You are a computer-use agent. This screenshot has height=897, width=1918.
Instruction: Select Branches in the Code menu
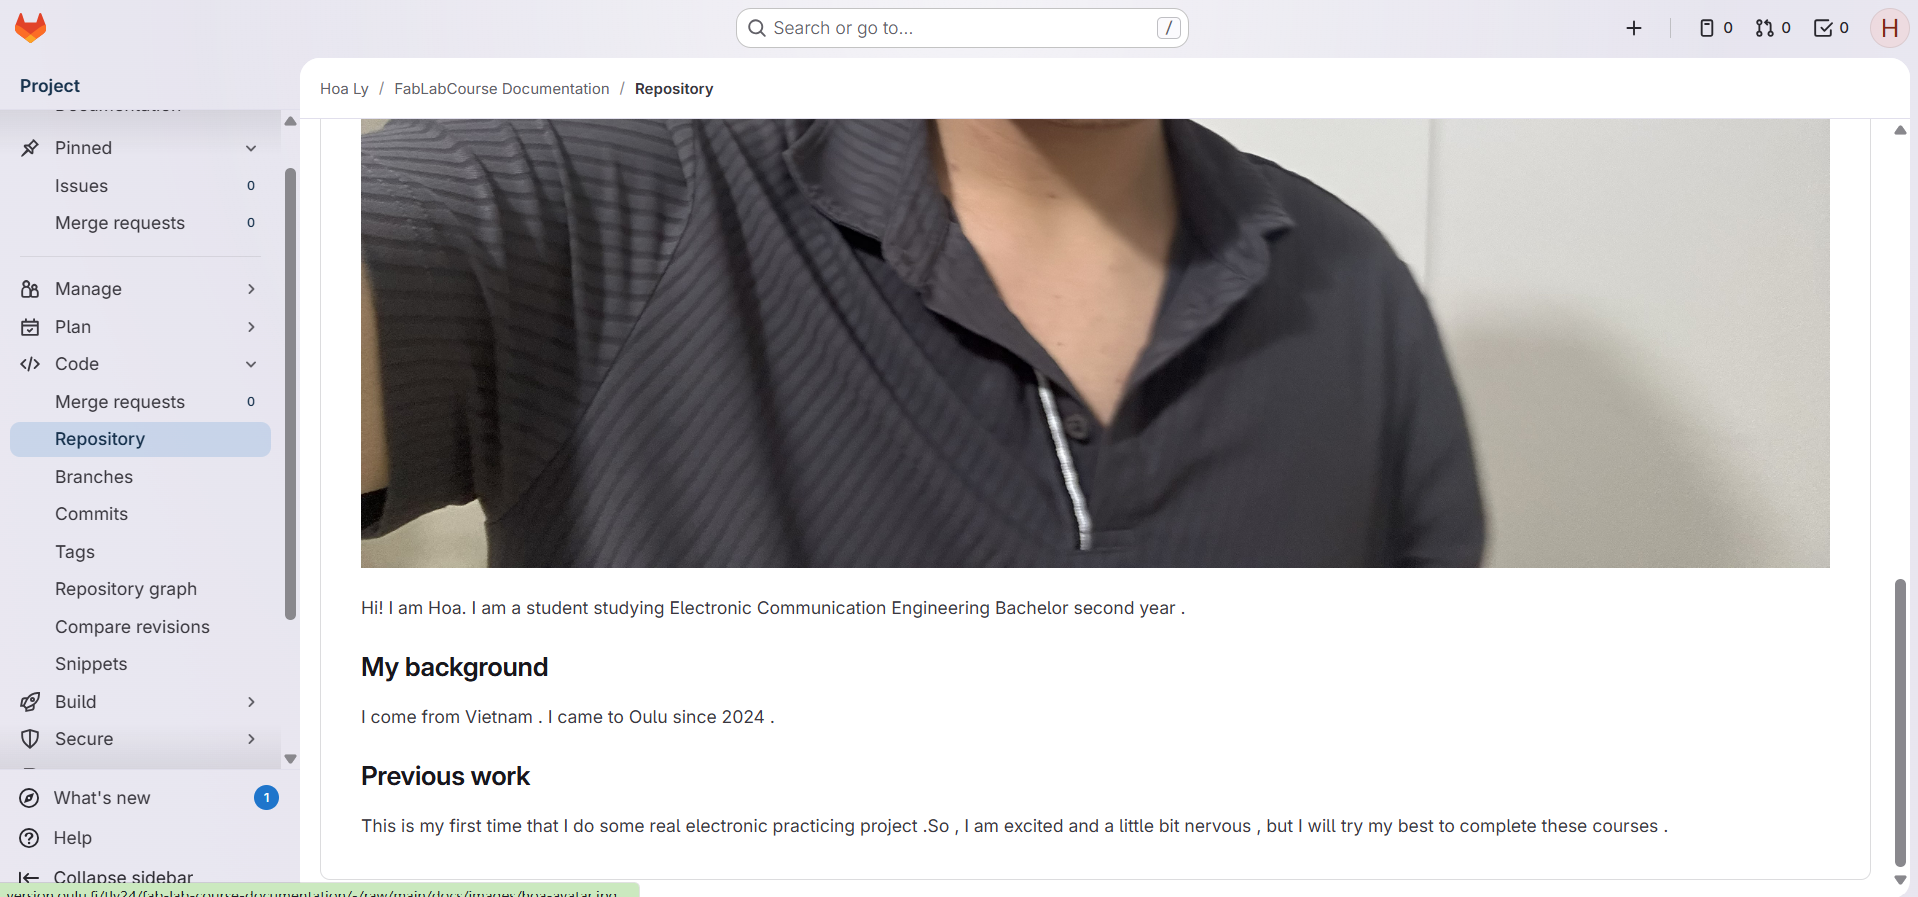tap(94, 477)
